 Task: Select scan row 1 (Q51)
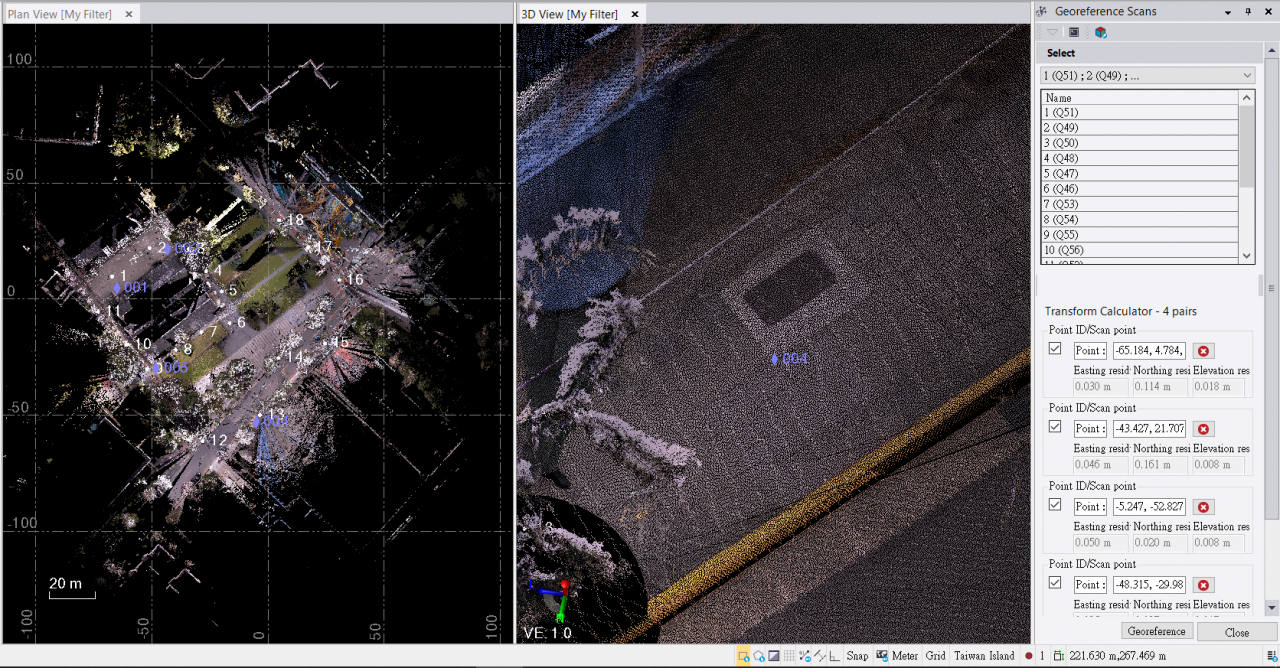pyautogui.click(x=1139, y=113)
